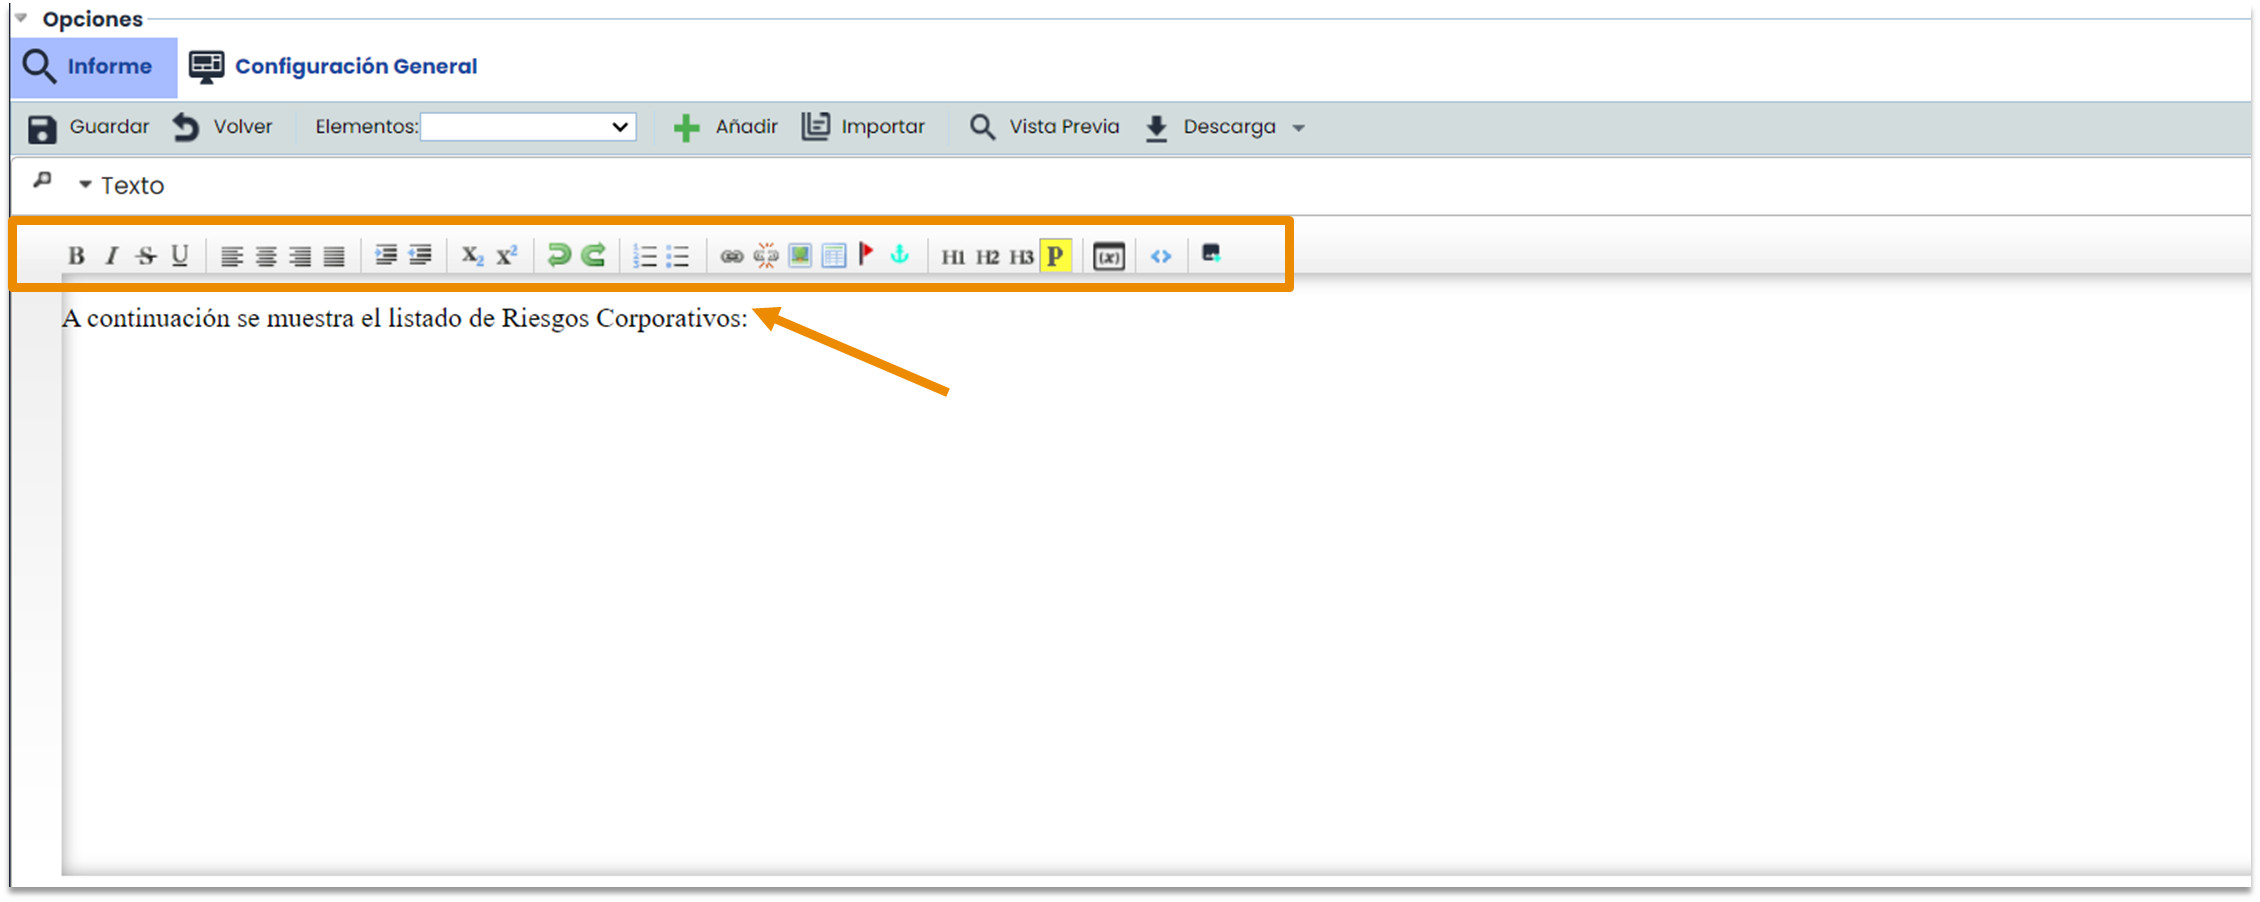Image resolution: width=2260 pixels, height=902 pixels.
Task: Insert a numbered list
Action: tap(645, 256)
